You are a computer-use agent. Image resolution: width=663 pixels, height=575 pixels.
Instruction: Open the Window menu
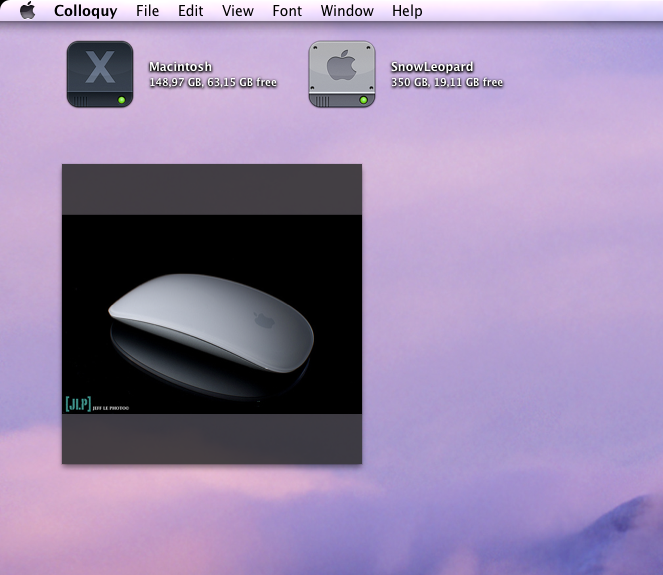[347, 11]
